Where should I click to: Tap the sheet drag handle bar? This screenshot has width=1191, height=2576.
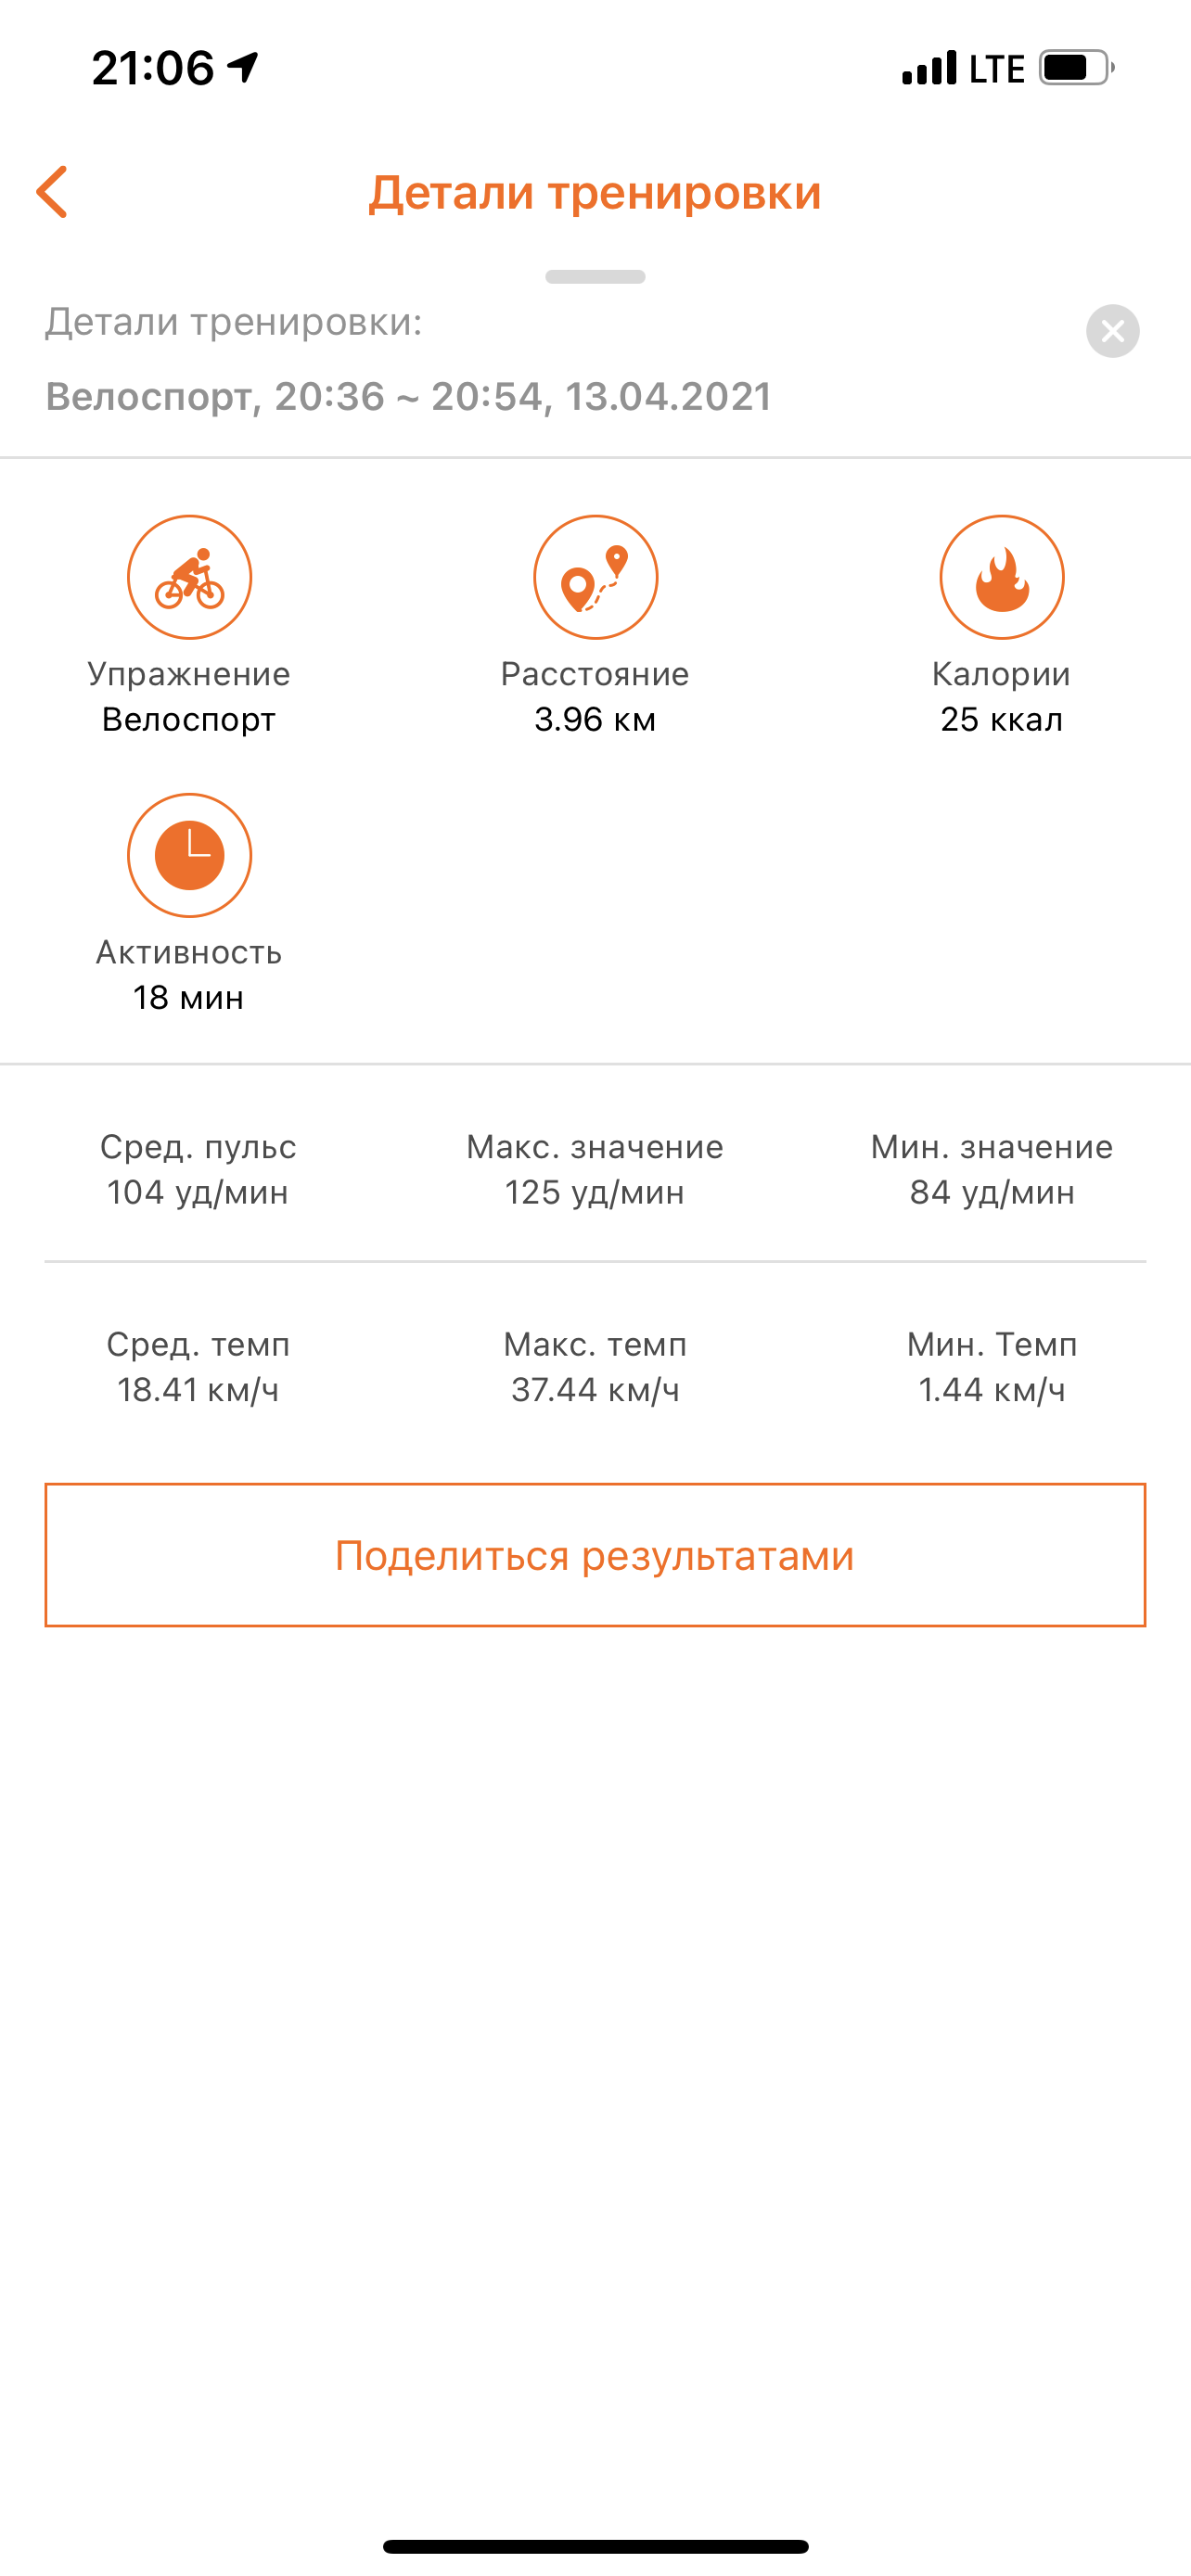tap(595, 277)
